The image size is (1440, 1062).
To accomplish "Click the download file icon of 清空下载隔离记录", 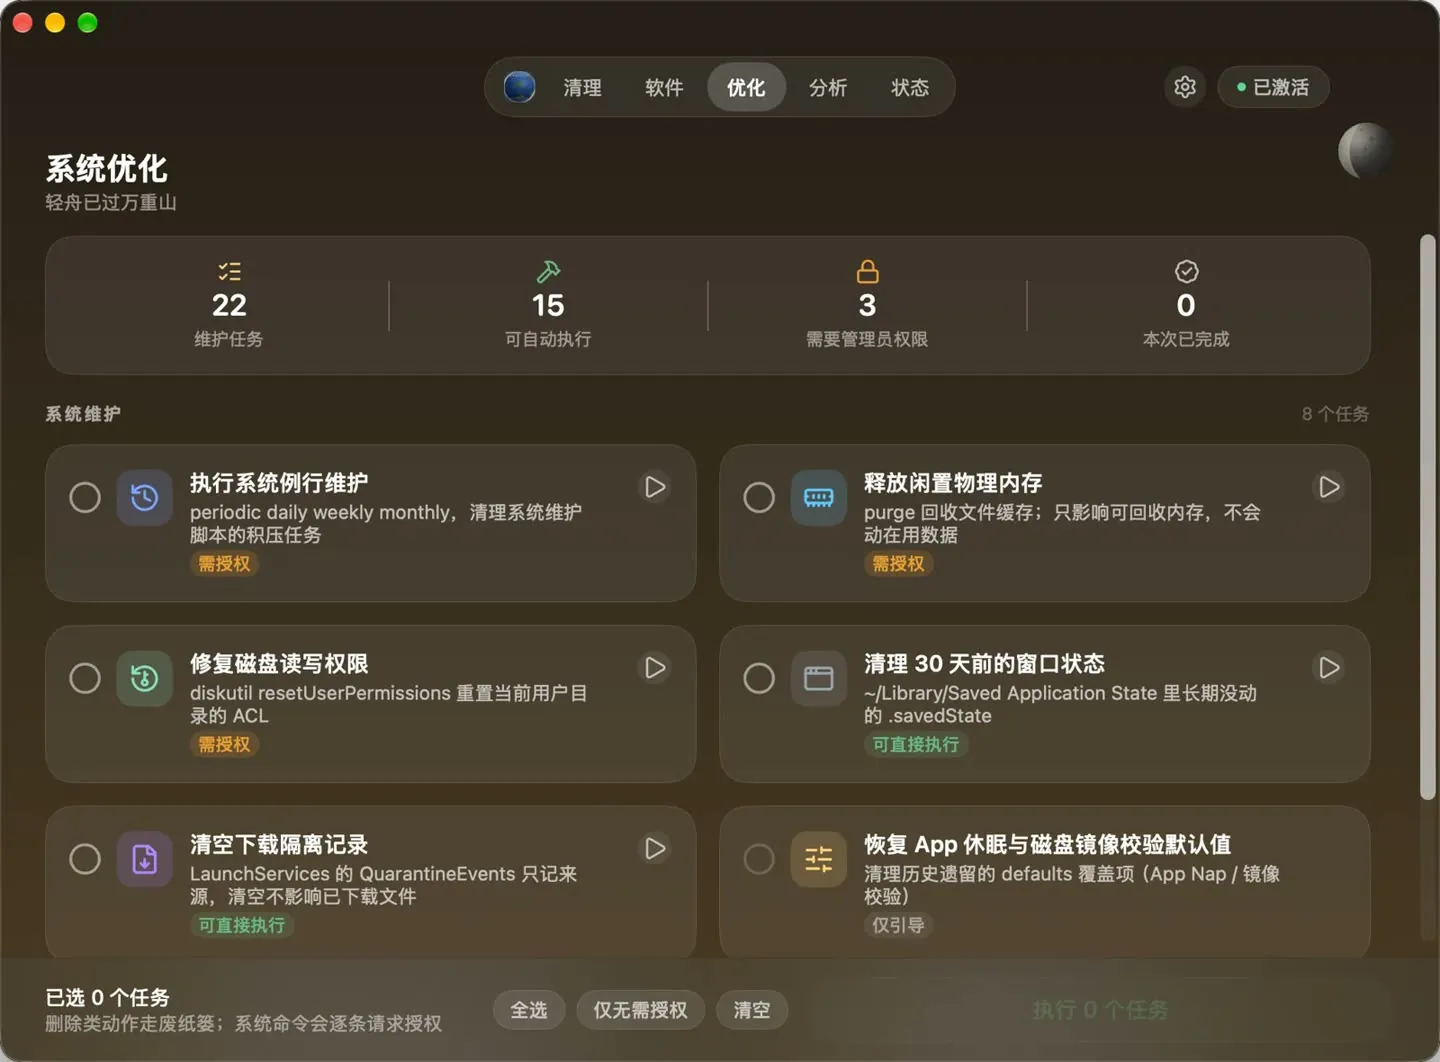I will 145,860.
